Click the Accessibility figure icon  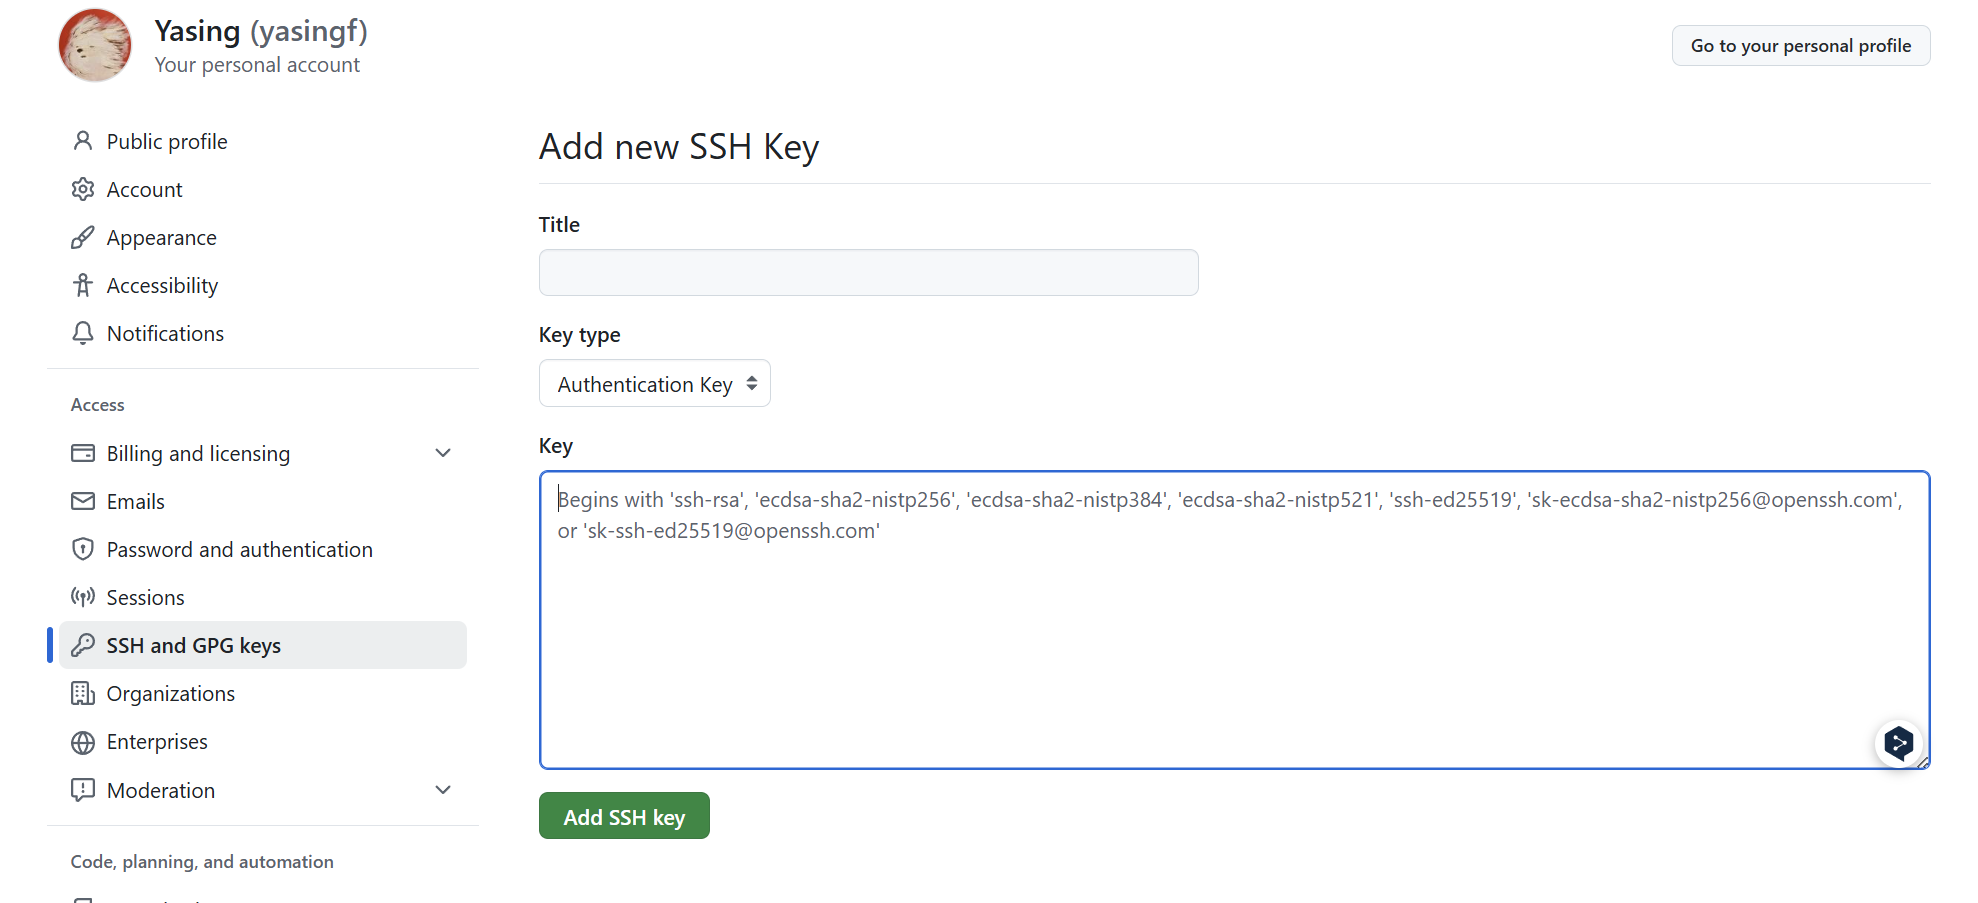(83, 285)
